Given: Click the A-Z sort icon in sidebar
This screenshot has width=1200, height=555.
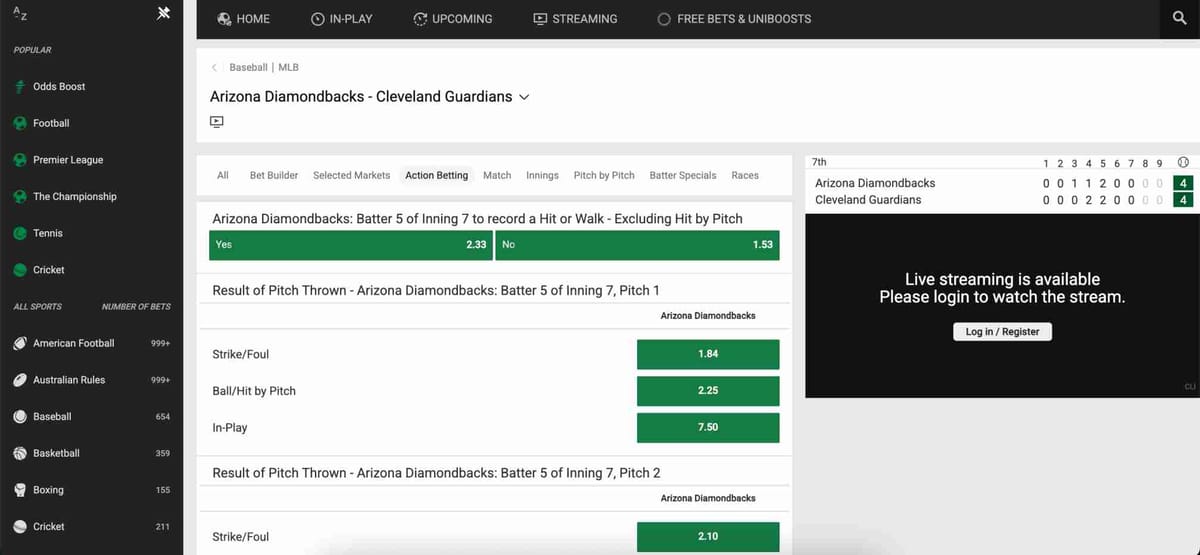Looking at the screenshot, I should pos(19,13).
